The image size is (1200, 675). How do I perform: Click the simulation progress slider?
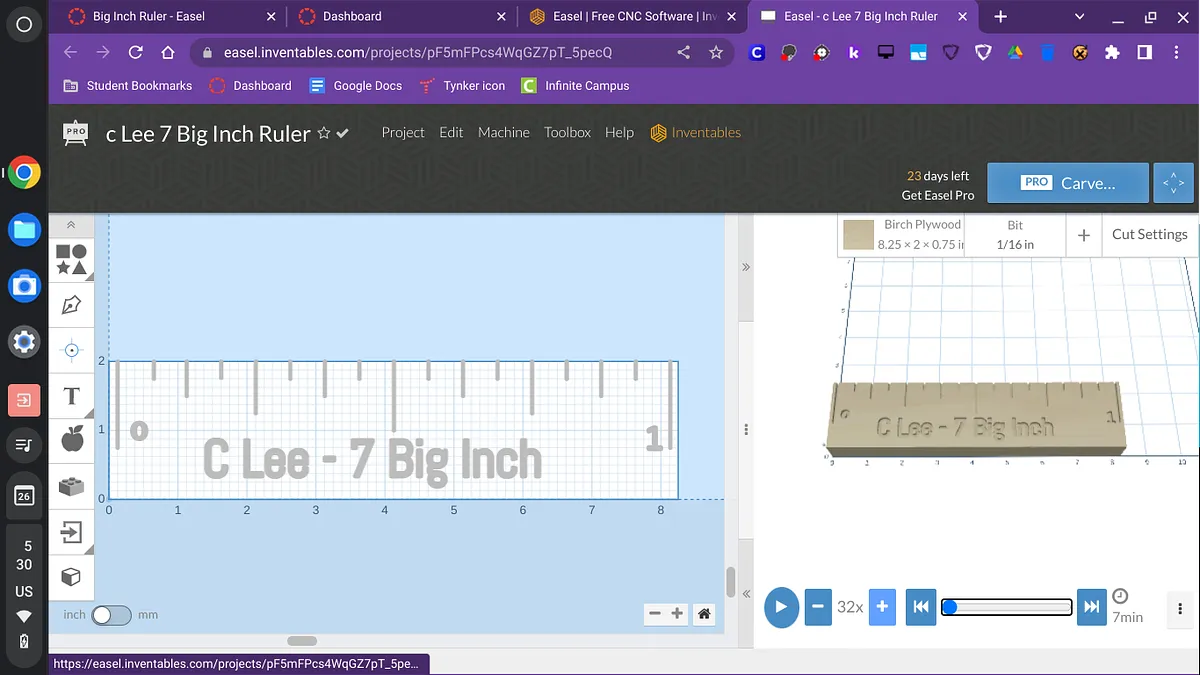click(x=1006, y=607)
